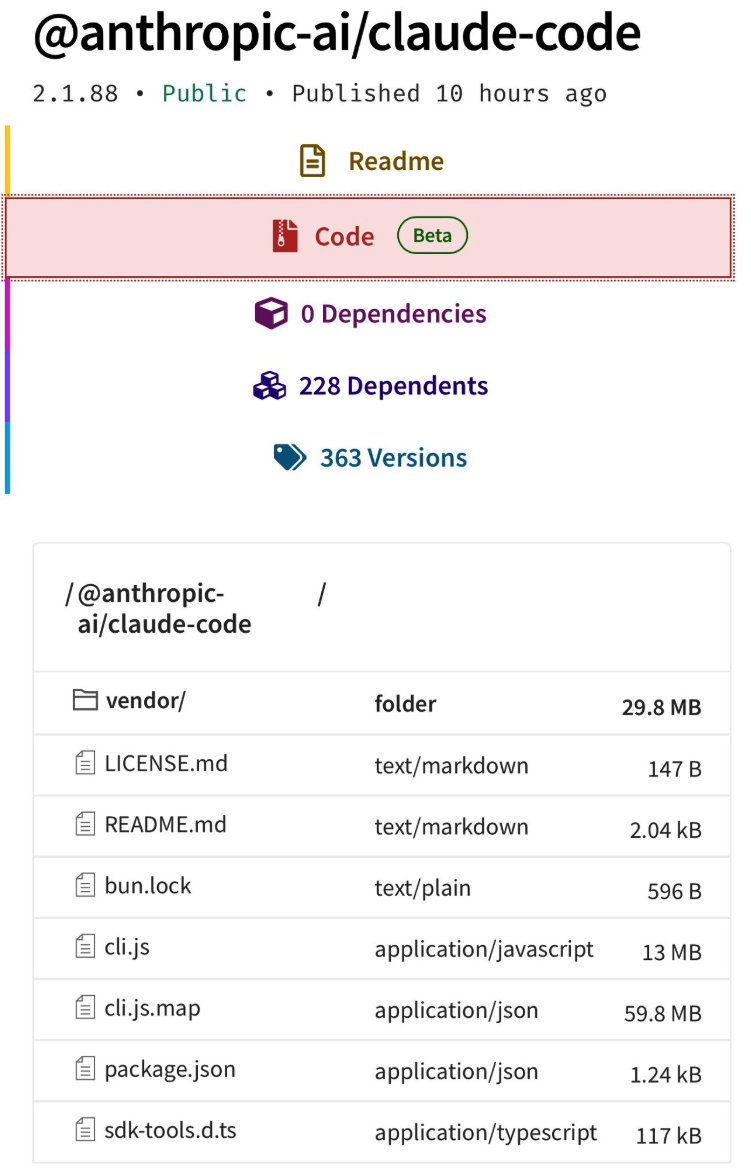
Task: Click the 29.8 MB size value
Action: pyautogui.click(x=662, y=707)
